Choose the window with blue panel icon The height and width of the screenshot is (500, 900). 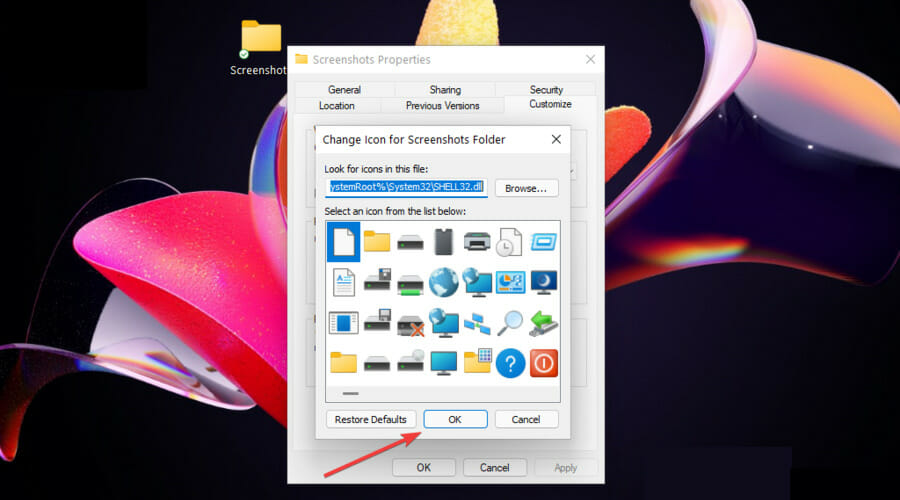343,322
